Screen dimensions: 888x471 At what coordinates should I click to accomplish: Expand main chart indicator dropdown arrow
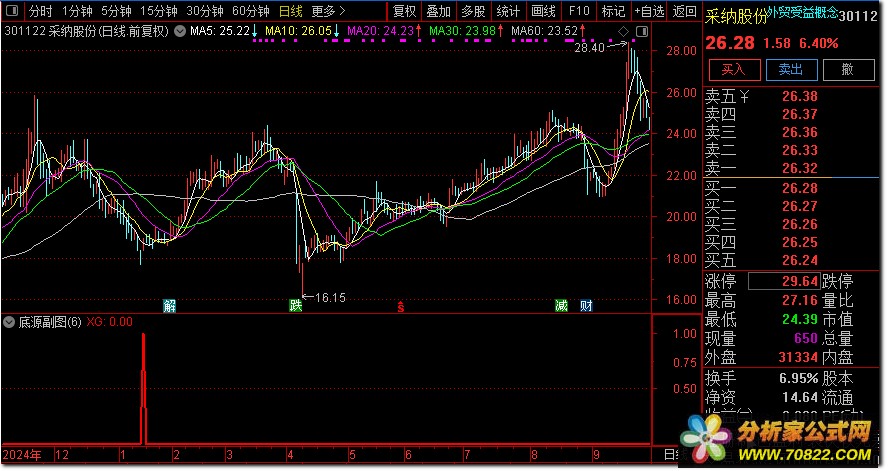pos(180,31)
